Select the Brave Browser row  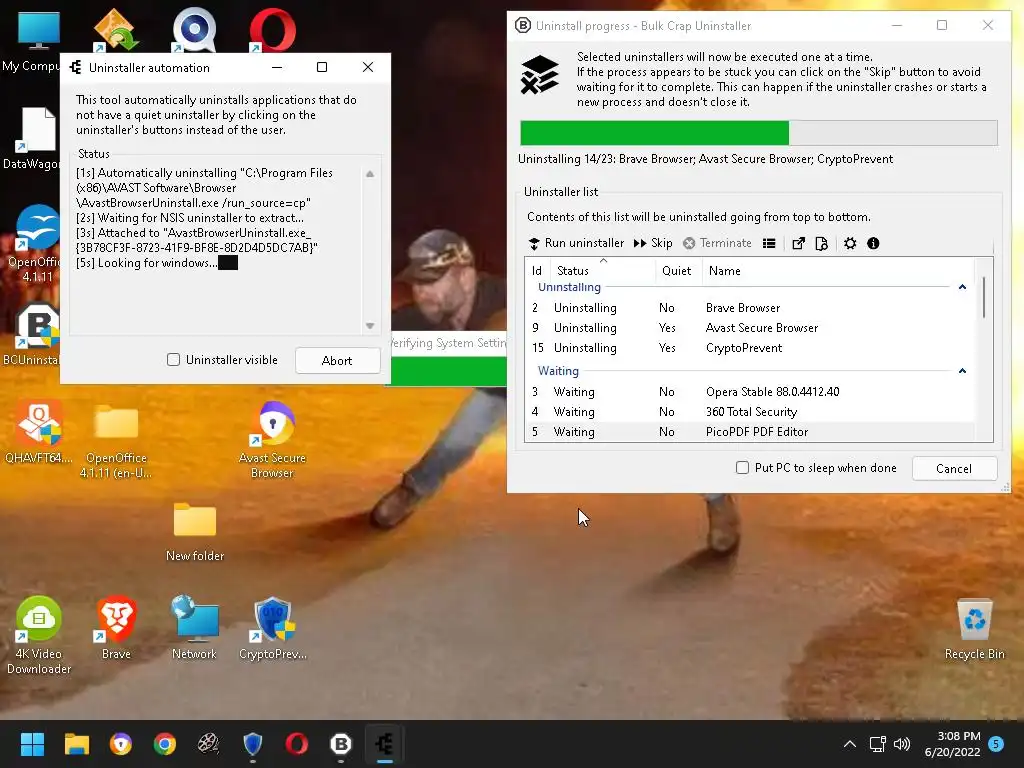[749, 308]
